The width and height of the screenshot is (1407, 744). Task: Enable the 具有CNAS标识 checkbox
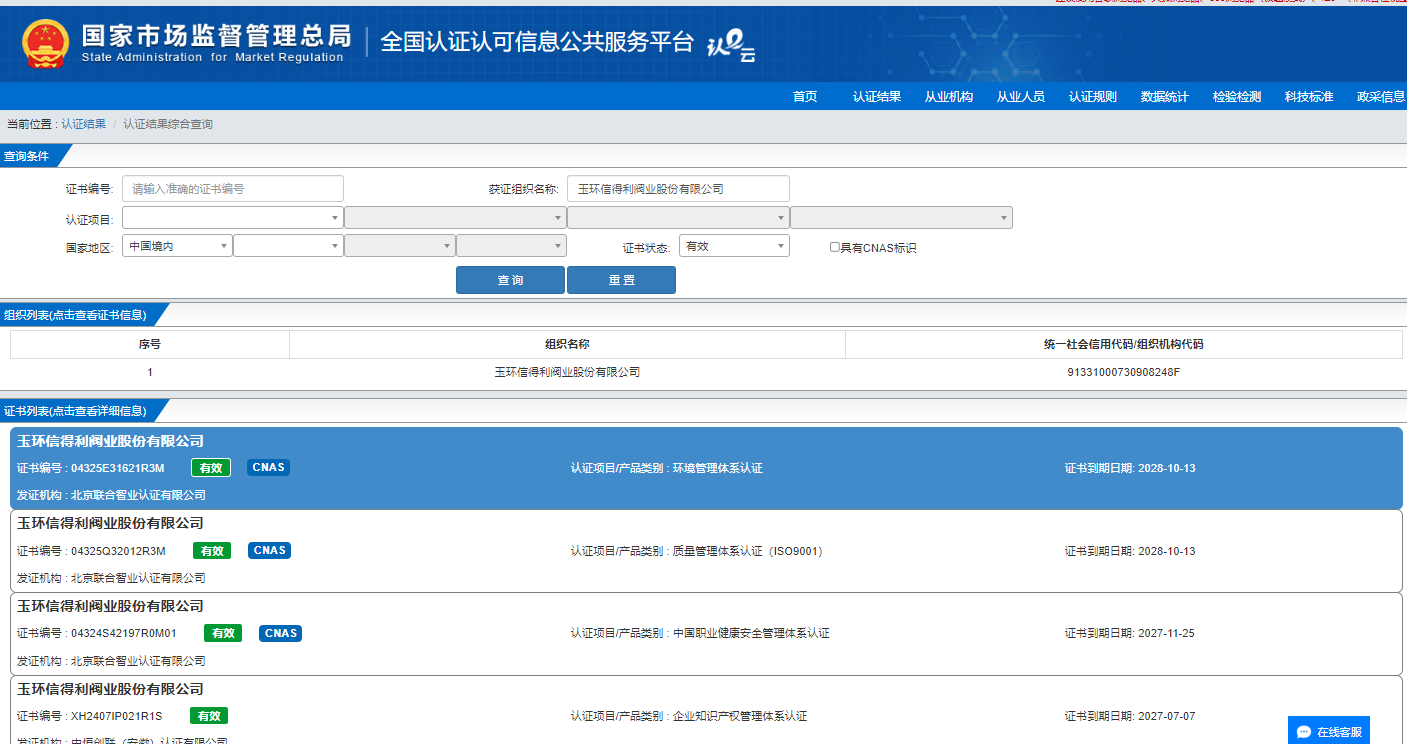tap(835, 247)
